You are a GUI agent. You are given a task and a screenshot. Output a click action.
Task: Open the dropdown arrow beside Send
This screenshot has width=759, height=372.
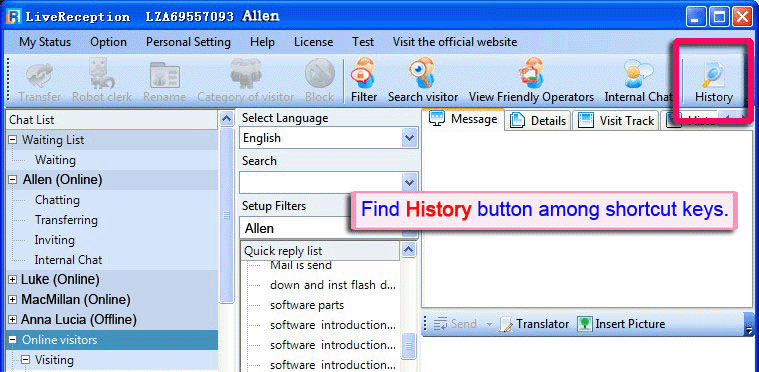pyautogui.click(x=489, y=324)
